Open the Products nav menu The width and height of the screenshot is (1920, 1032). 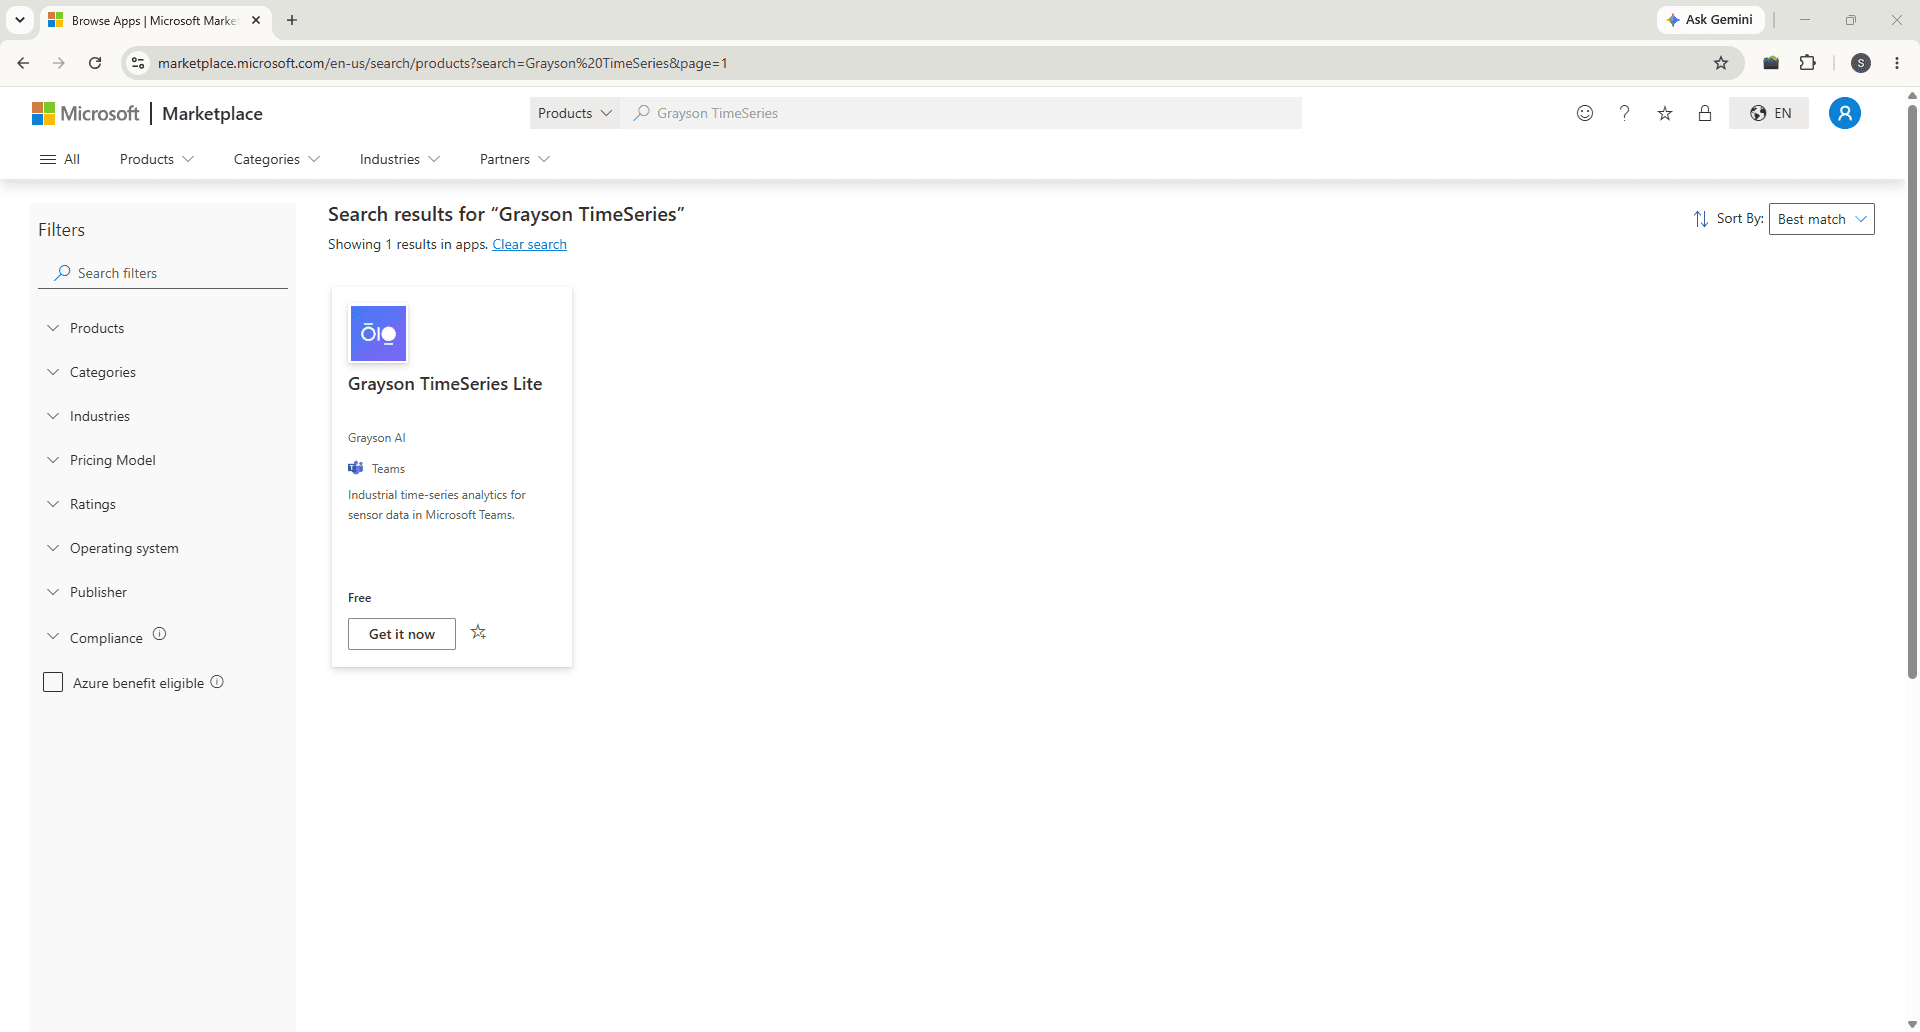(157, 159)
